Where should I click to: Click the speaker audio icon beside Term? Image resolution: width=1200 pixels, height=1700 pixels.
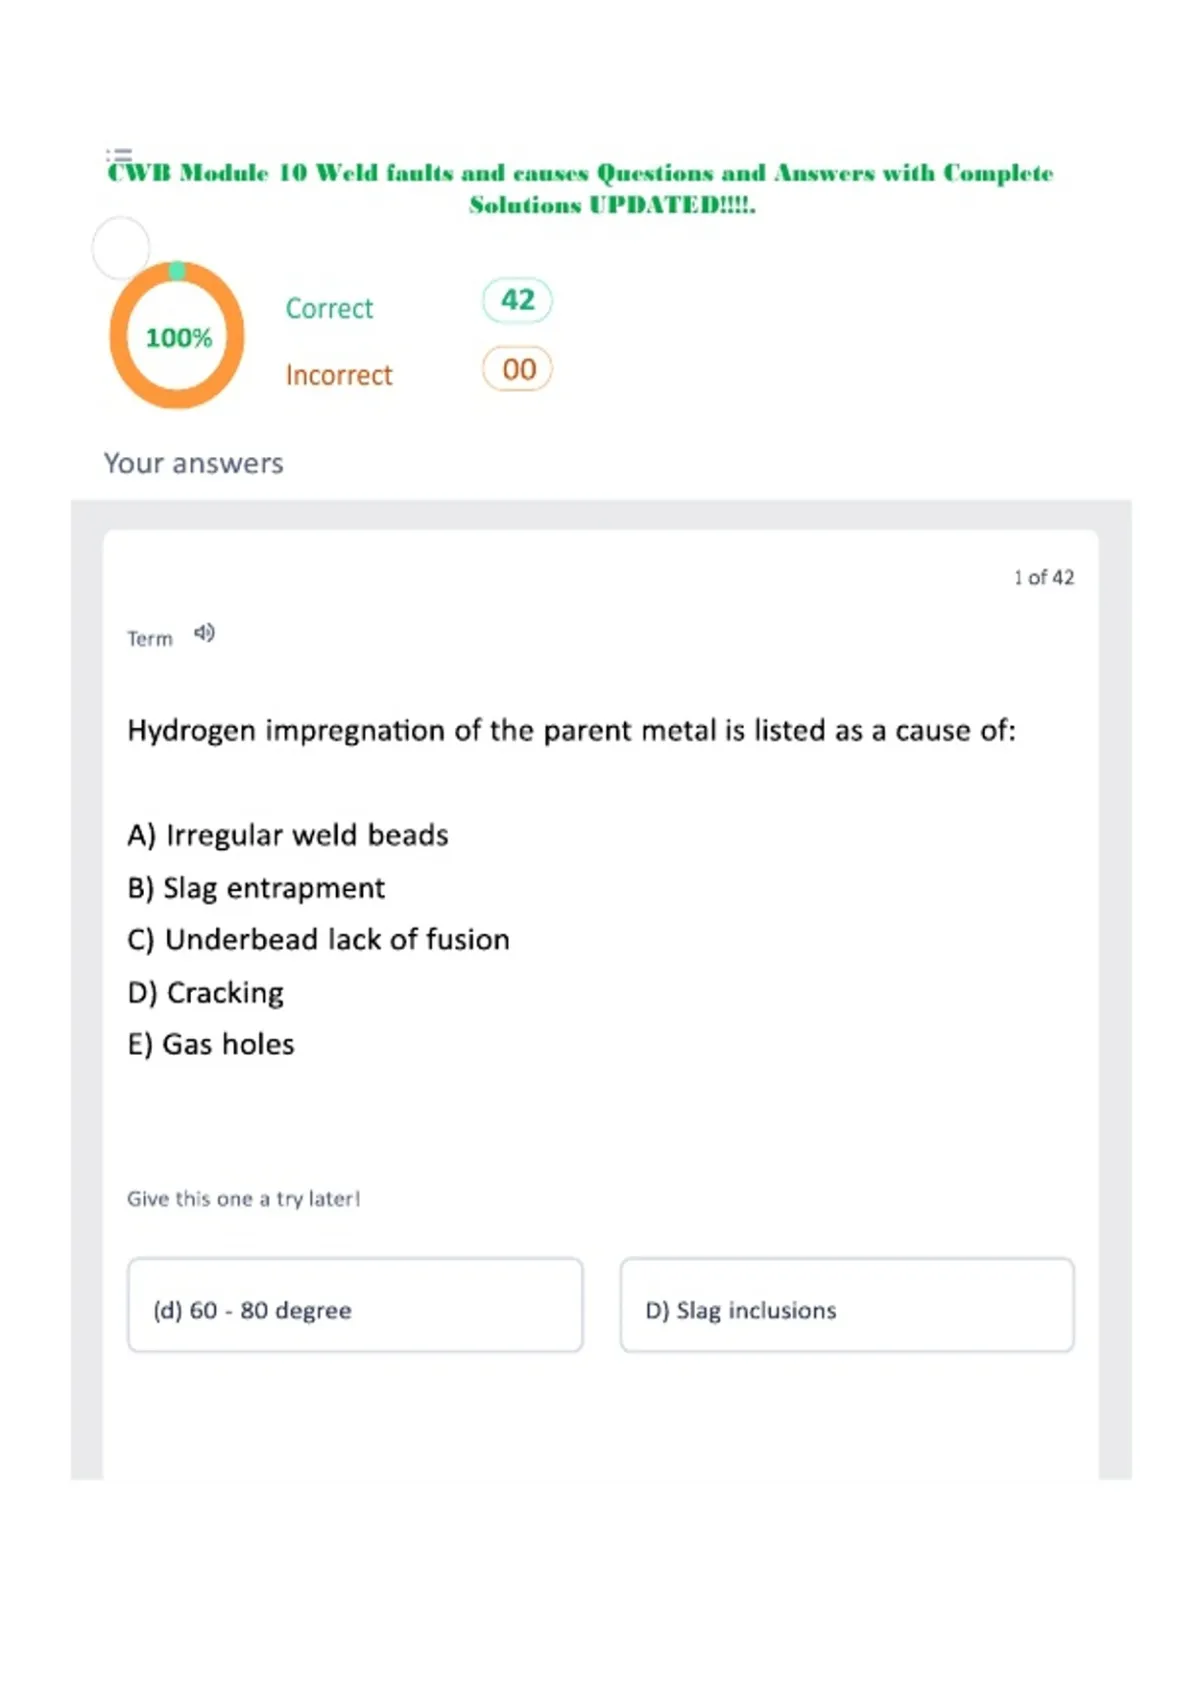pos(204,633)
